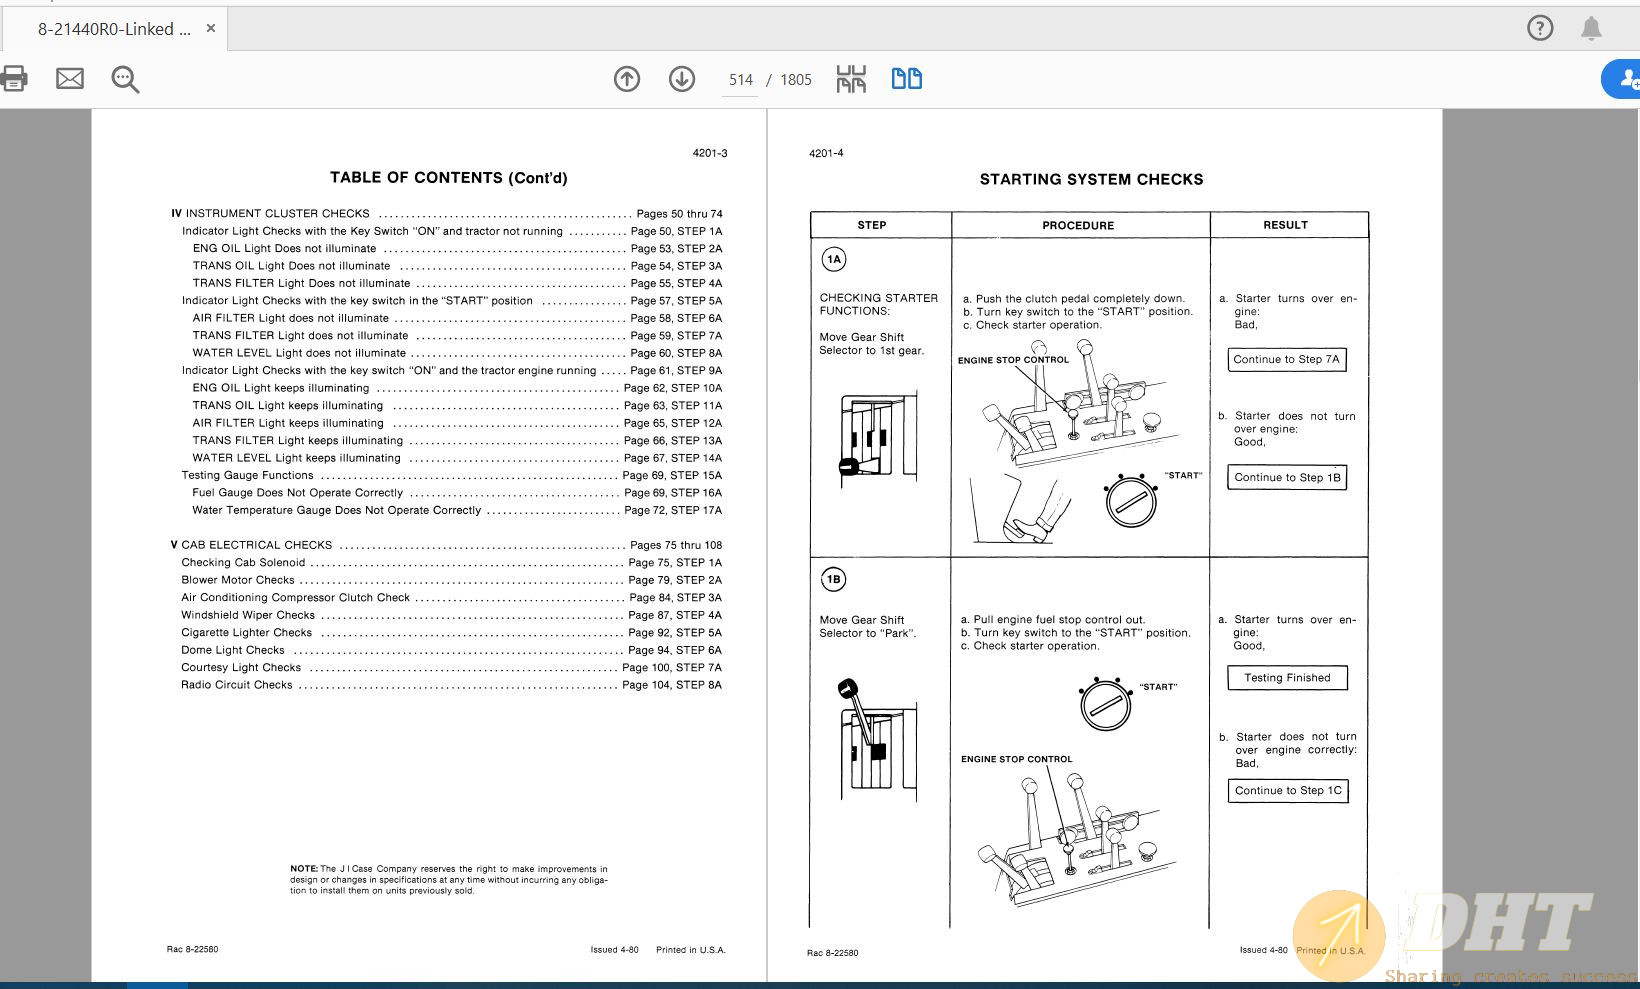1640x989 pixels.
Task: Click the blue sign-in account icon
Action: click(x=1625, y=78)
